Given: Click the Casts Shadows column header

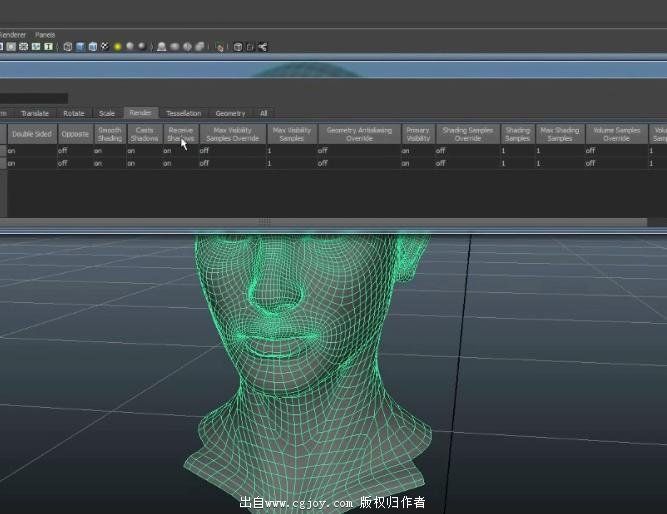Looking at the screenshot, I should [145, 134].
